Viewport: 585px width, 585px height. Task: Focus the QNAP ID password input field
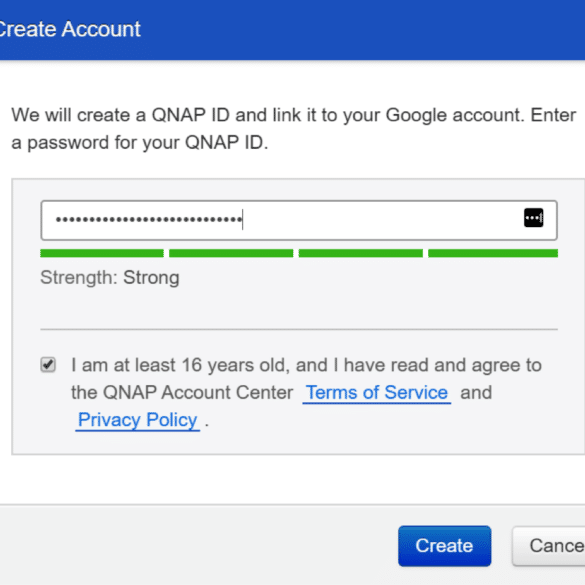(x=299, y=220)
